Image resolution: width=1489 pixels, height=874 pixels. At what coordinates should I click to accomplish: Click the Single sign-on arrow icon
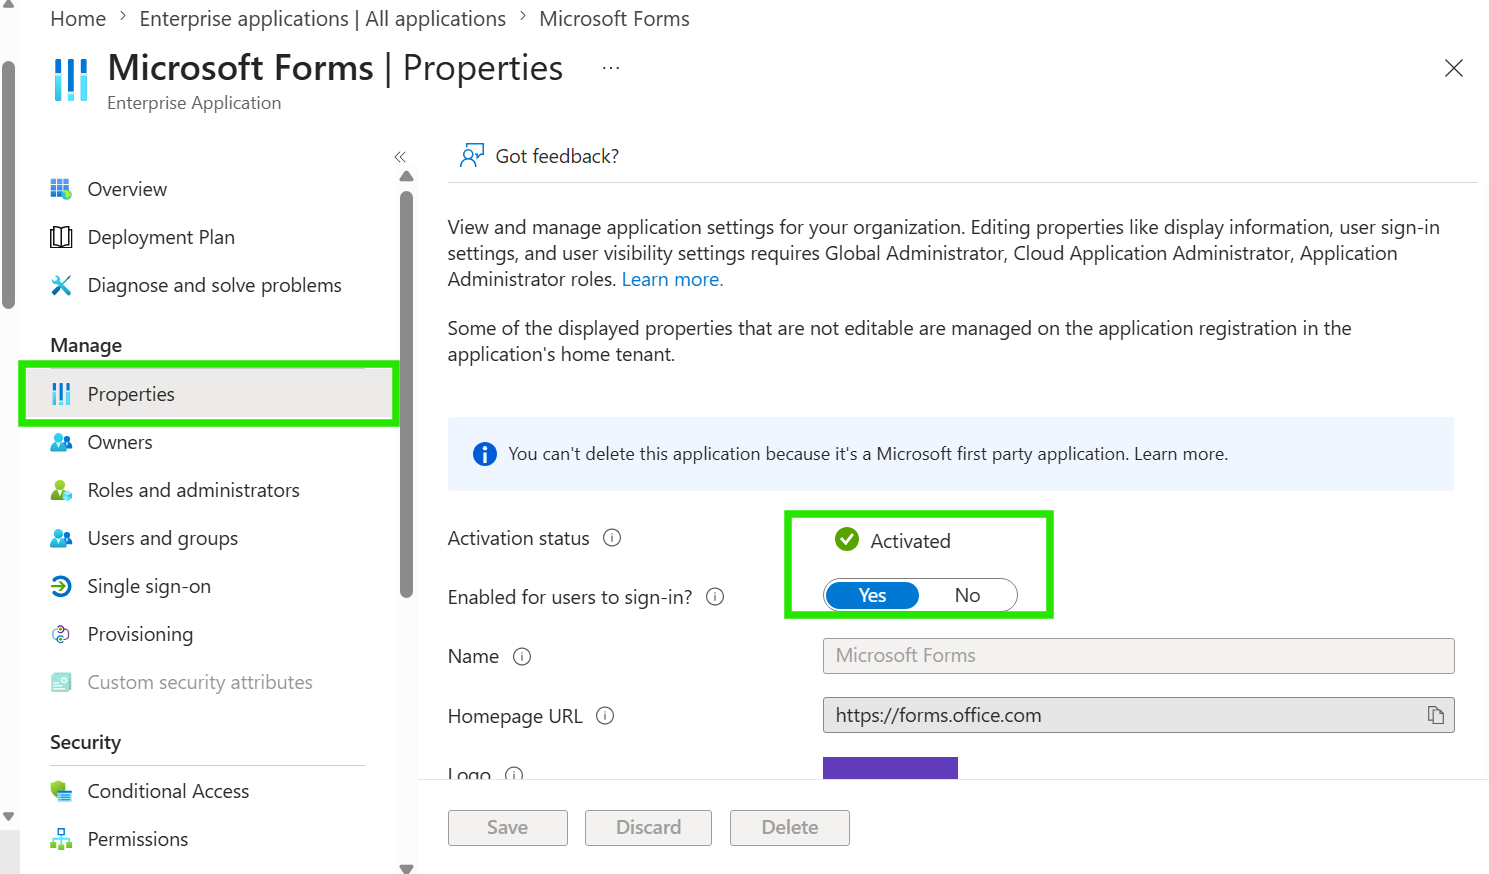[61, 586]
